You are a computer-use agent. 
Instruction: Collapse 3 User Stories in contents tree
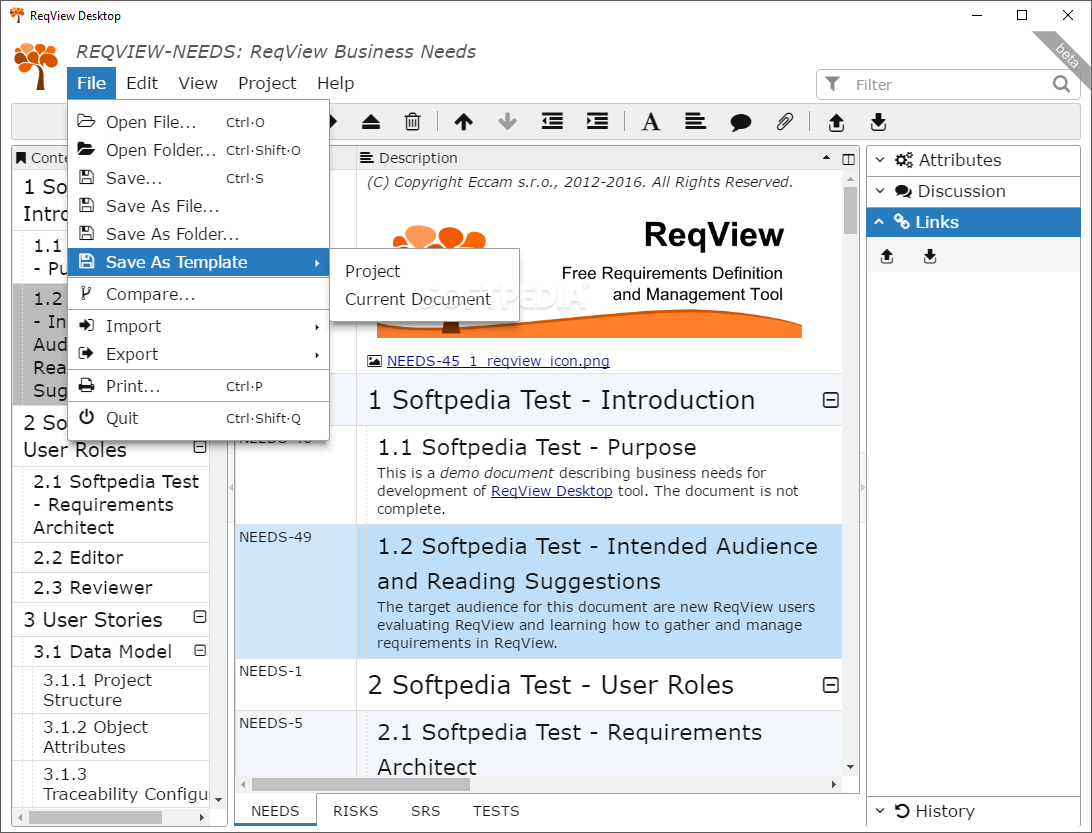(x=200, y=617)
